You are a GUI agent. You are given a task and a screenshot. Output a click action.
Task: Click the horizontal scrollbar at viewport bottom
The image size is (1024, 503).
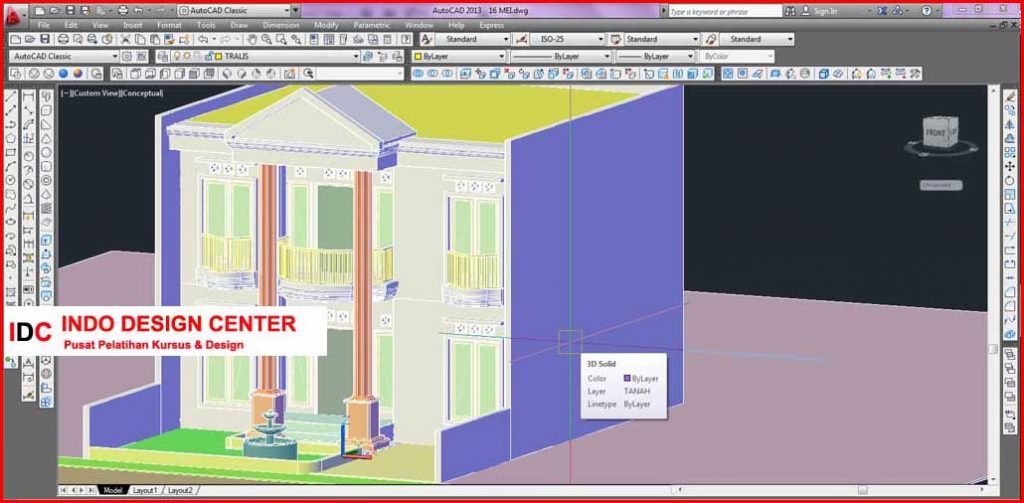coord(829,490)
